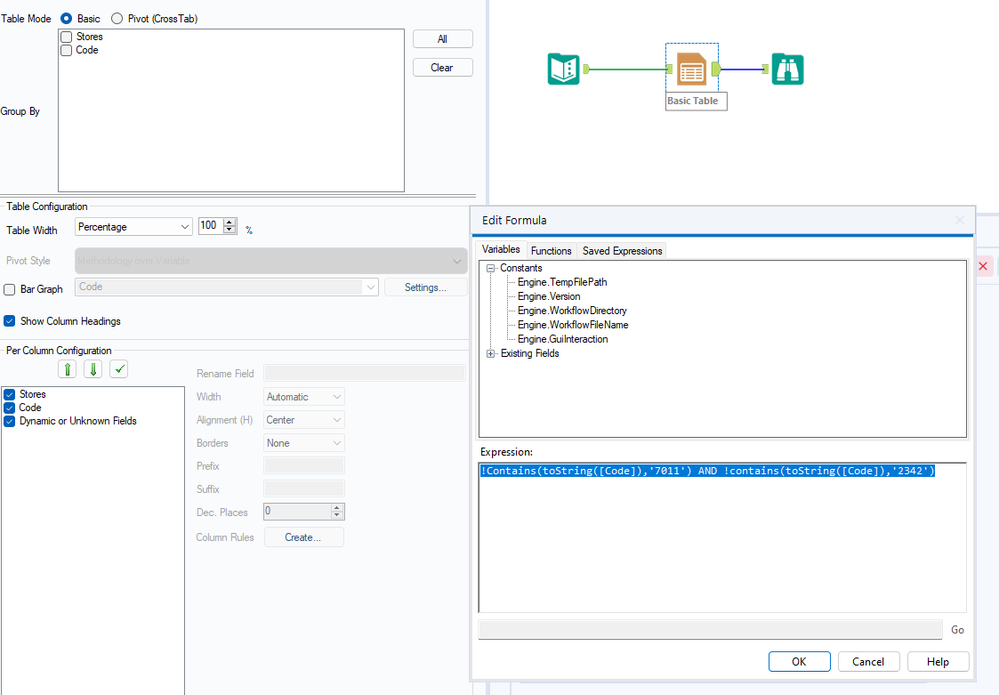Open Borders None dropdown

[304, 443]
